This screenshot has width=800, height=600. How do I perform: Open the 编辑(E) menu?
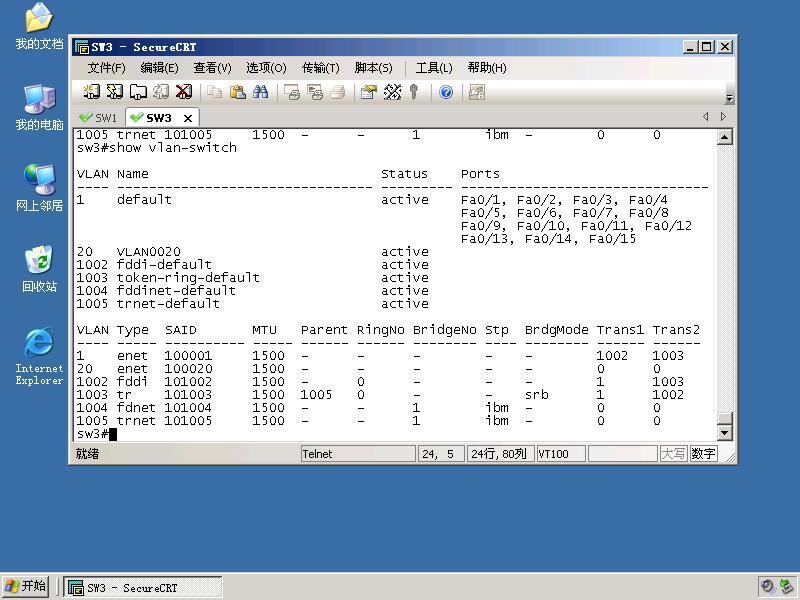(x=160, y=68)
